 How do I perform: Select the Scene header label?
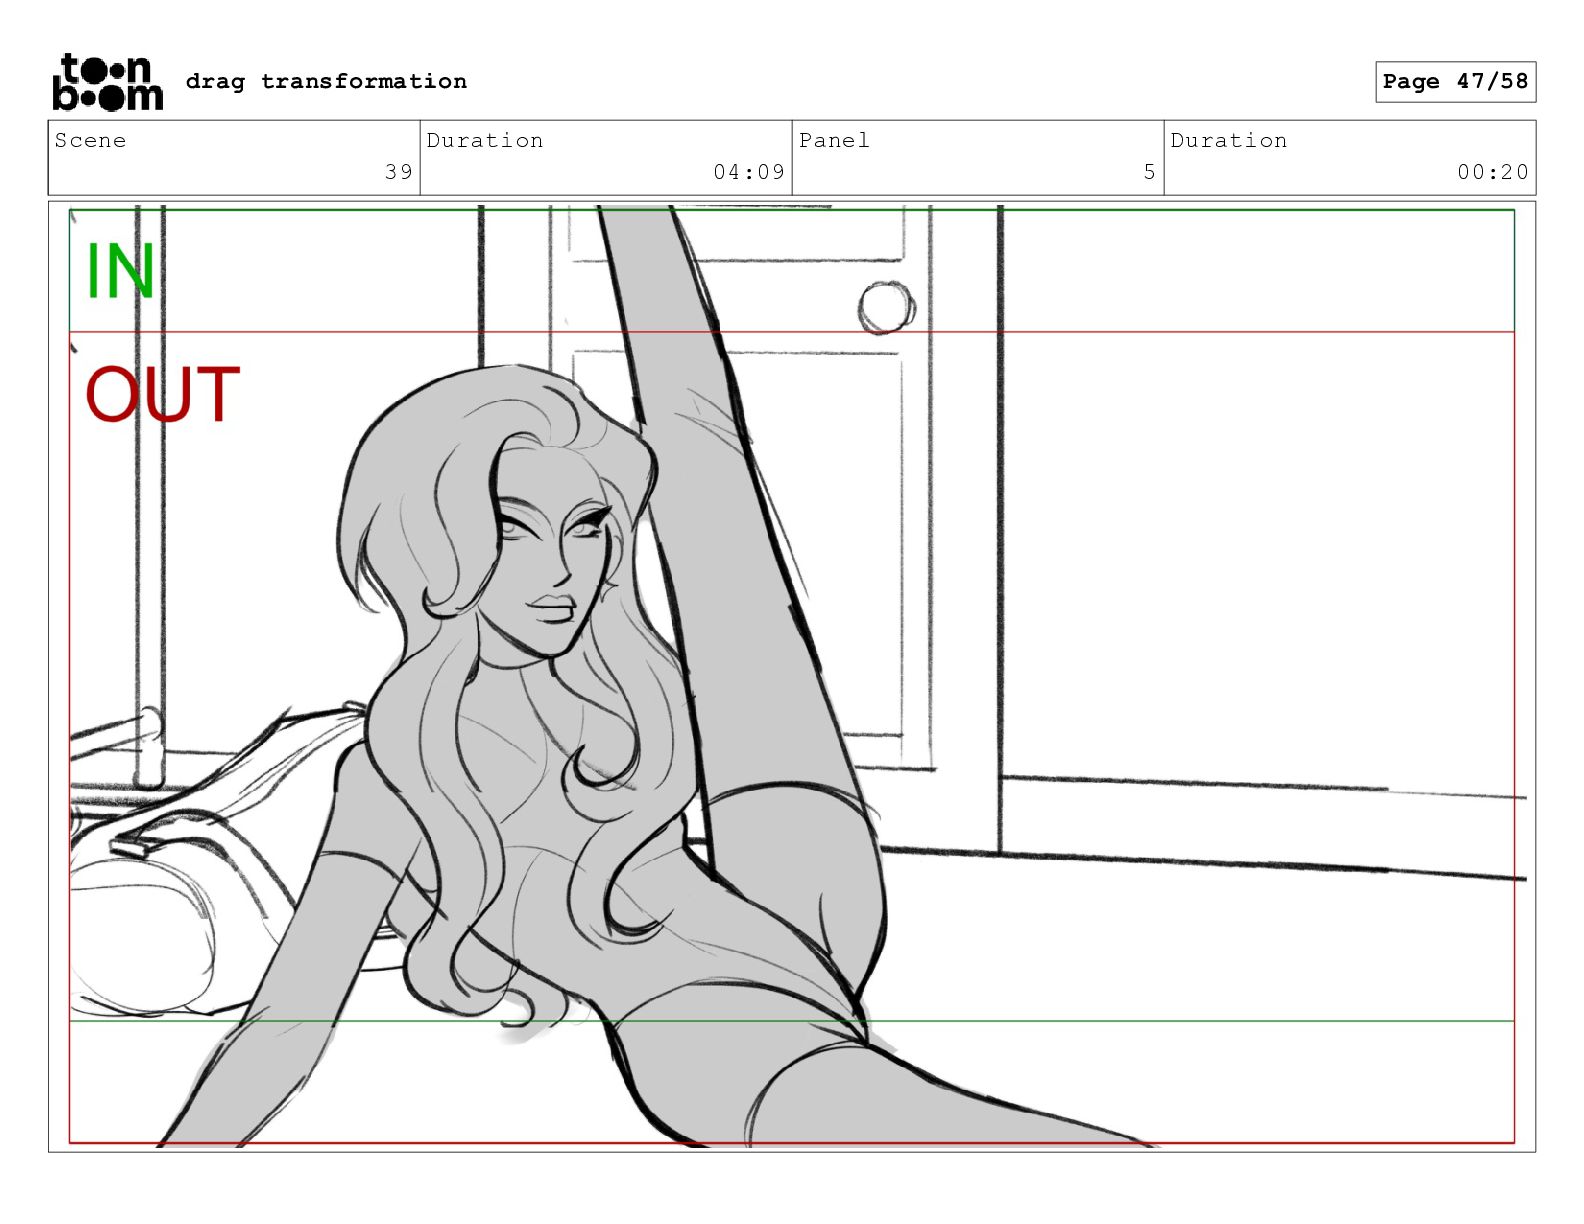[x=90, y=140]
